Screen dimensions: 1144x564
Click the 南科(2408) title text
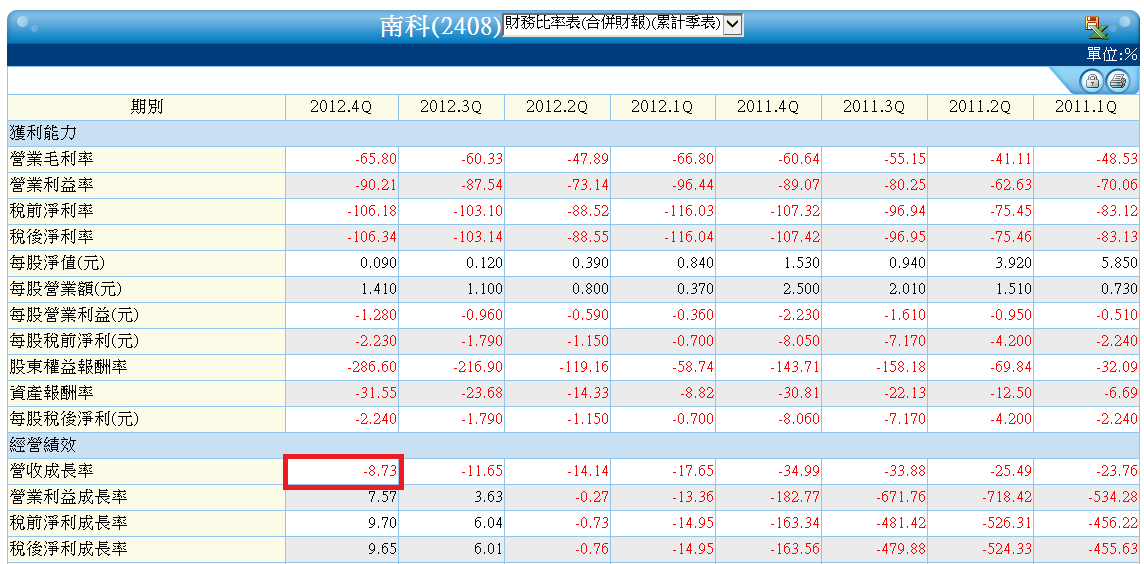click(x=441, y=27)
